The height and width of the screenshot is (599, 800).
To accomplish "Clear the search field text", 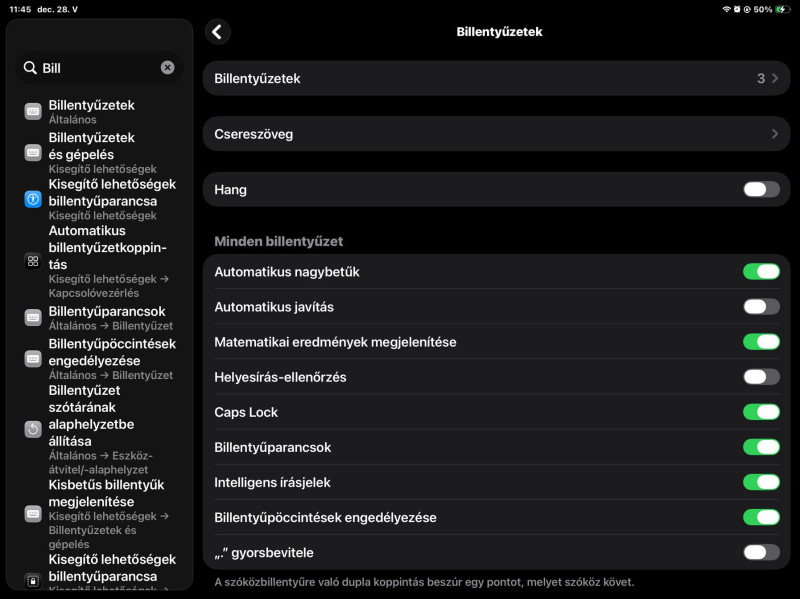I will click(167, 68).
